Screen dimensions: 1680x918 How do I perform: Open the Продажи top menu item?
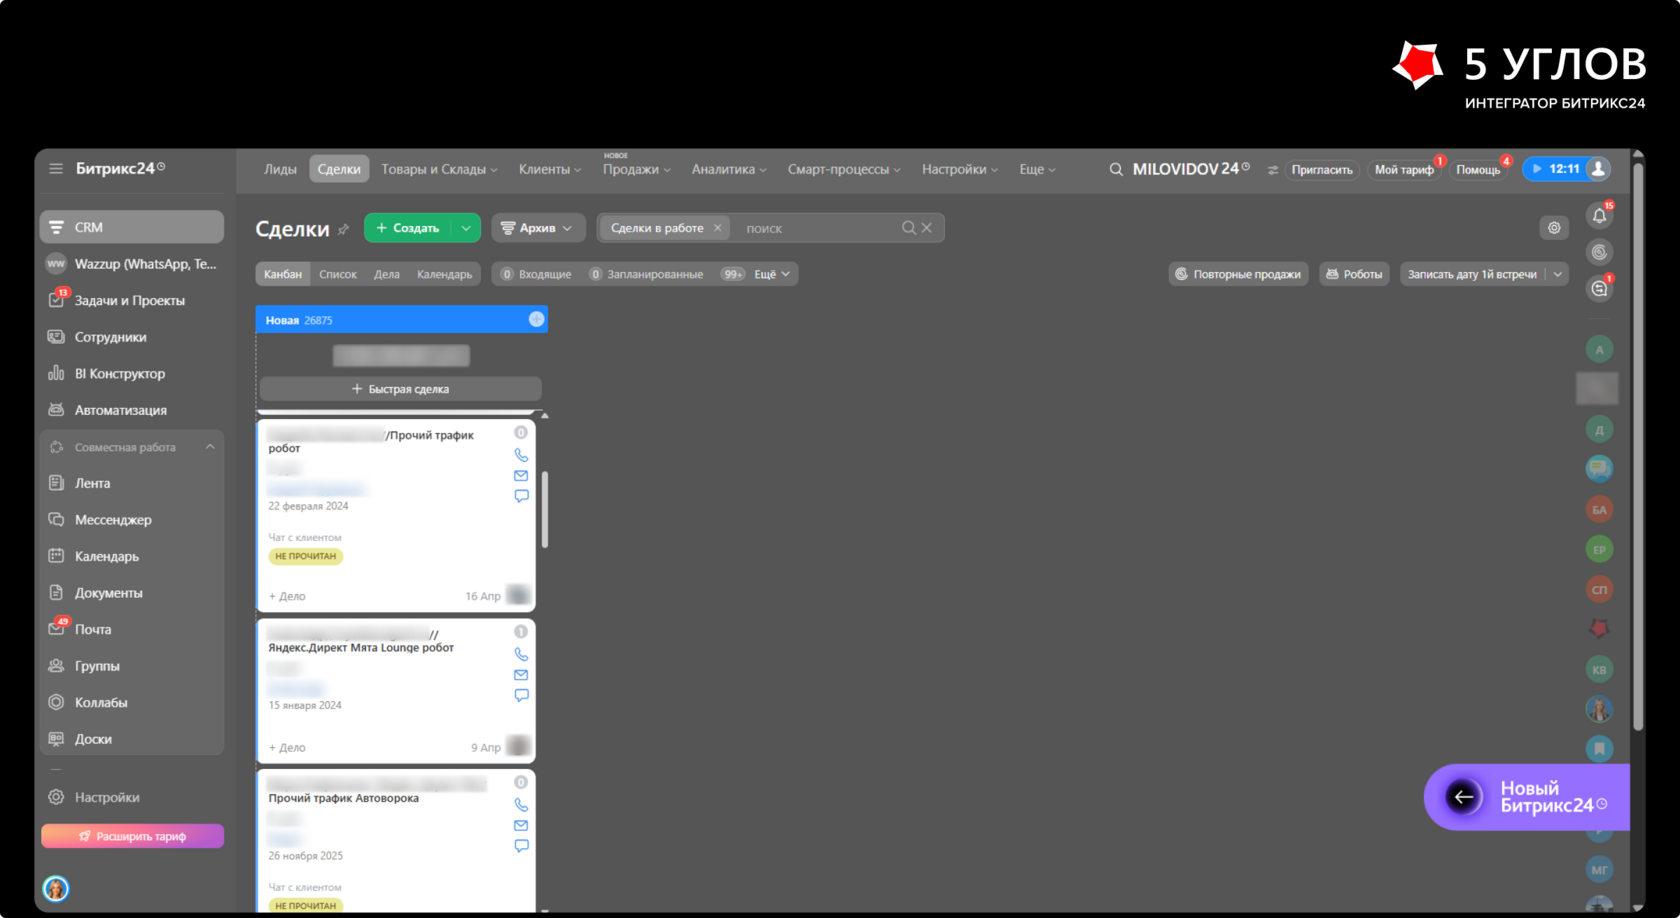[636, 170]
